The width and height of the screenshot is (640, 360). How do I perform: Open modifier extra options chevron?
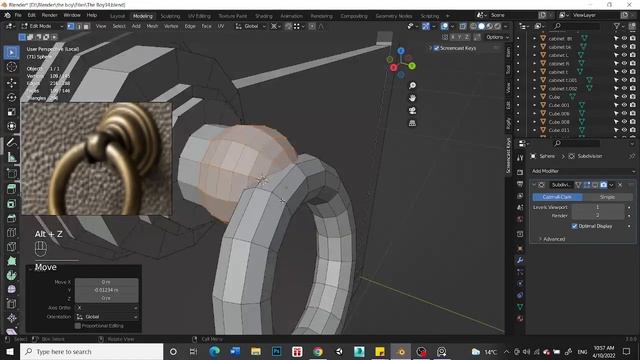click(x=611, y=185)
